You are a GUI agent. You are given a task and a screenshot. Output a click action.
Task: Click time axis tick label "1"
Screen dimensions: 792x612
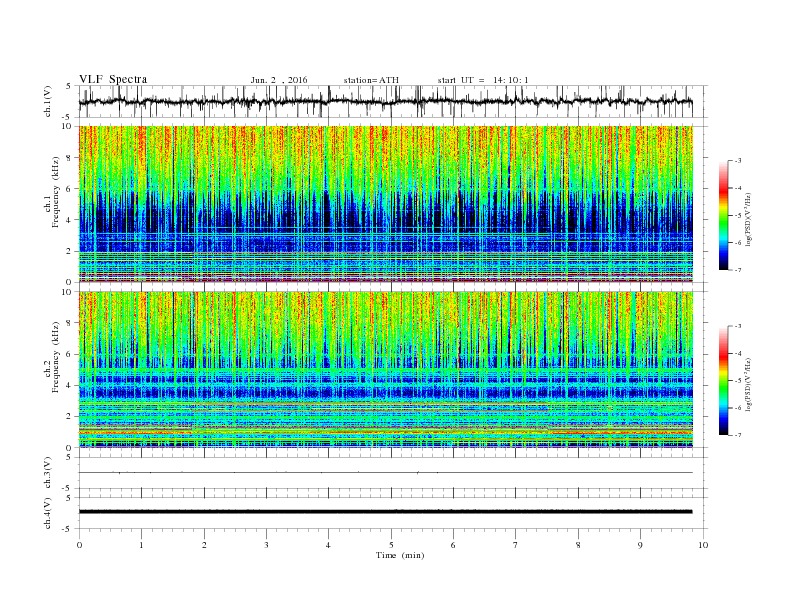click(141, 545)
